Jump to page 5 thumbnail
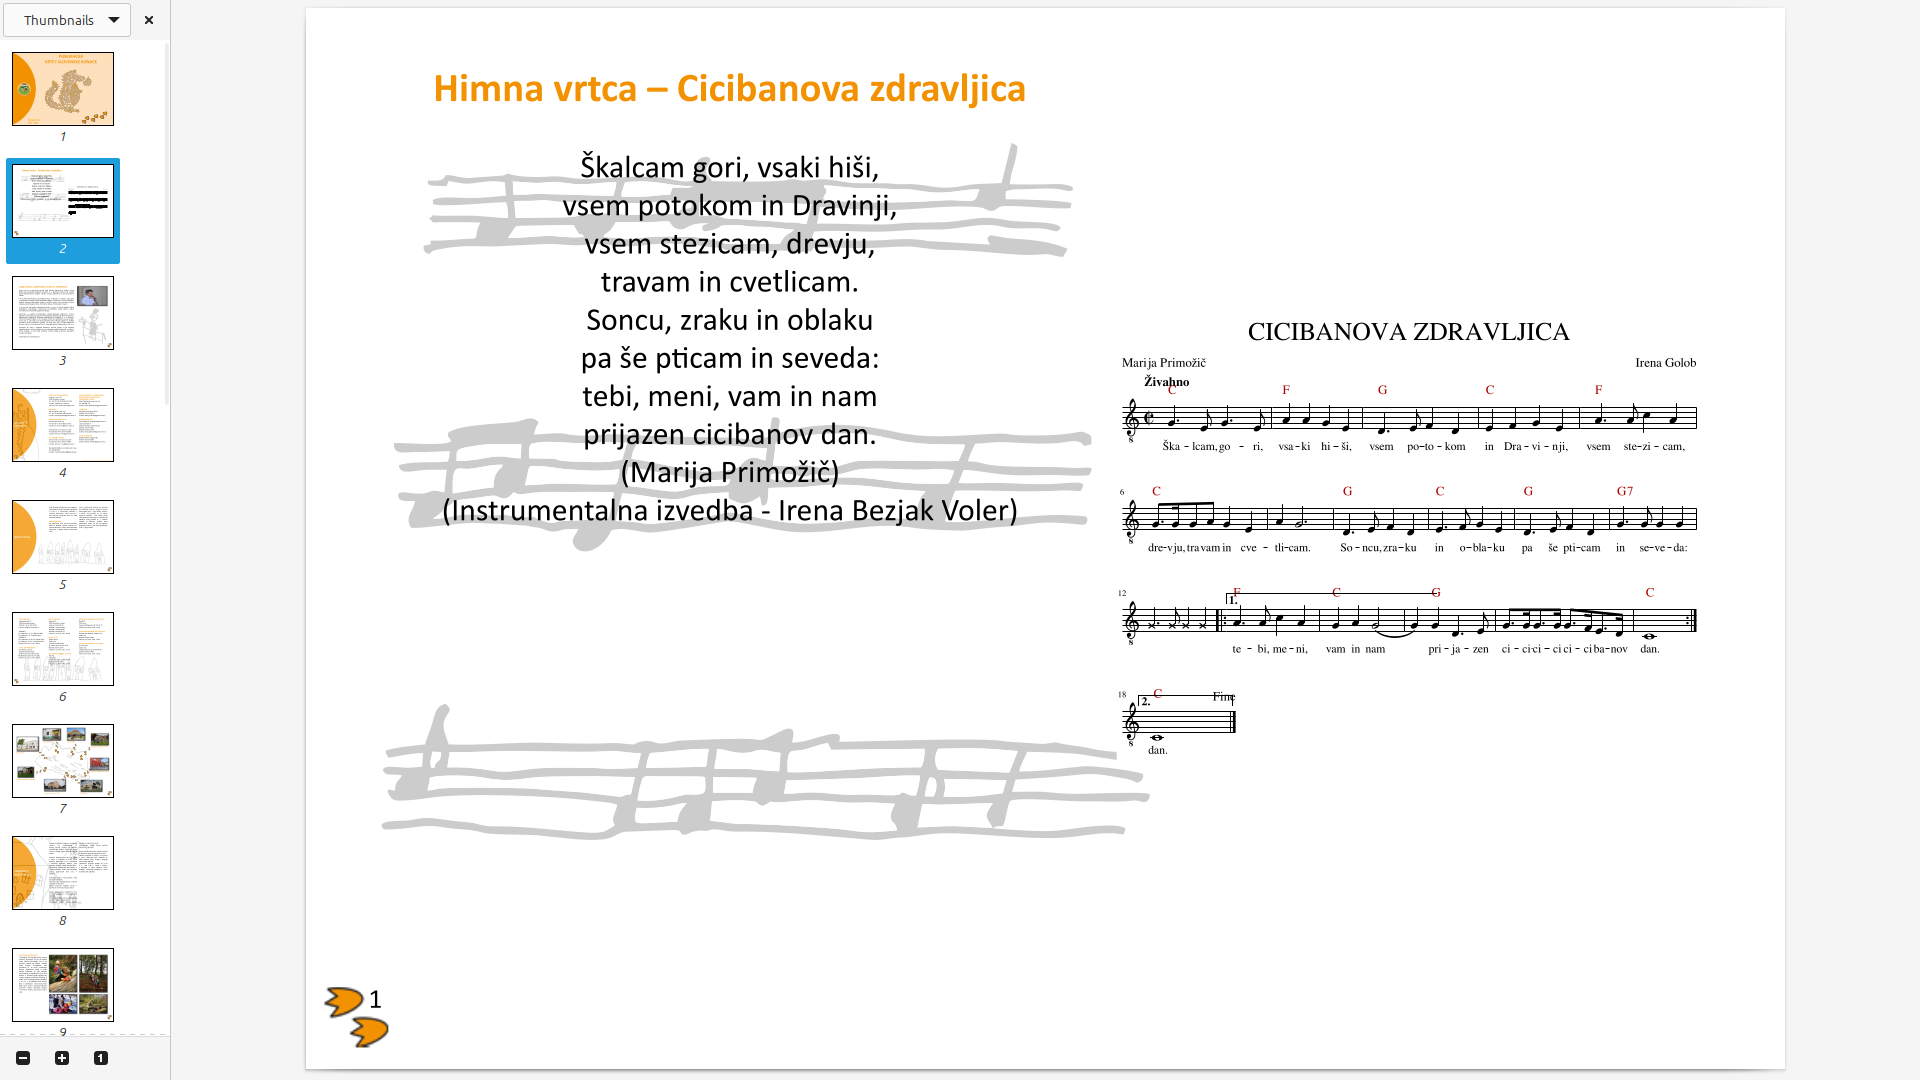 63,537
